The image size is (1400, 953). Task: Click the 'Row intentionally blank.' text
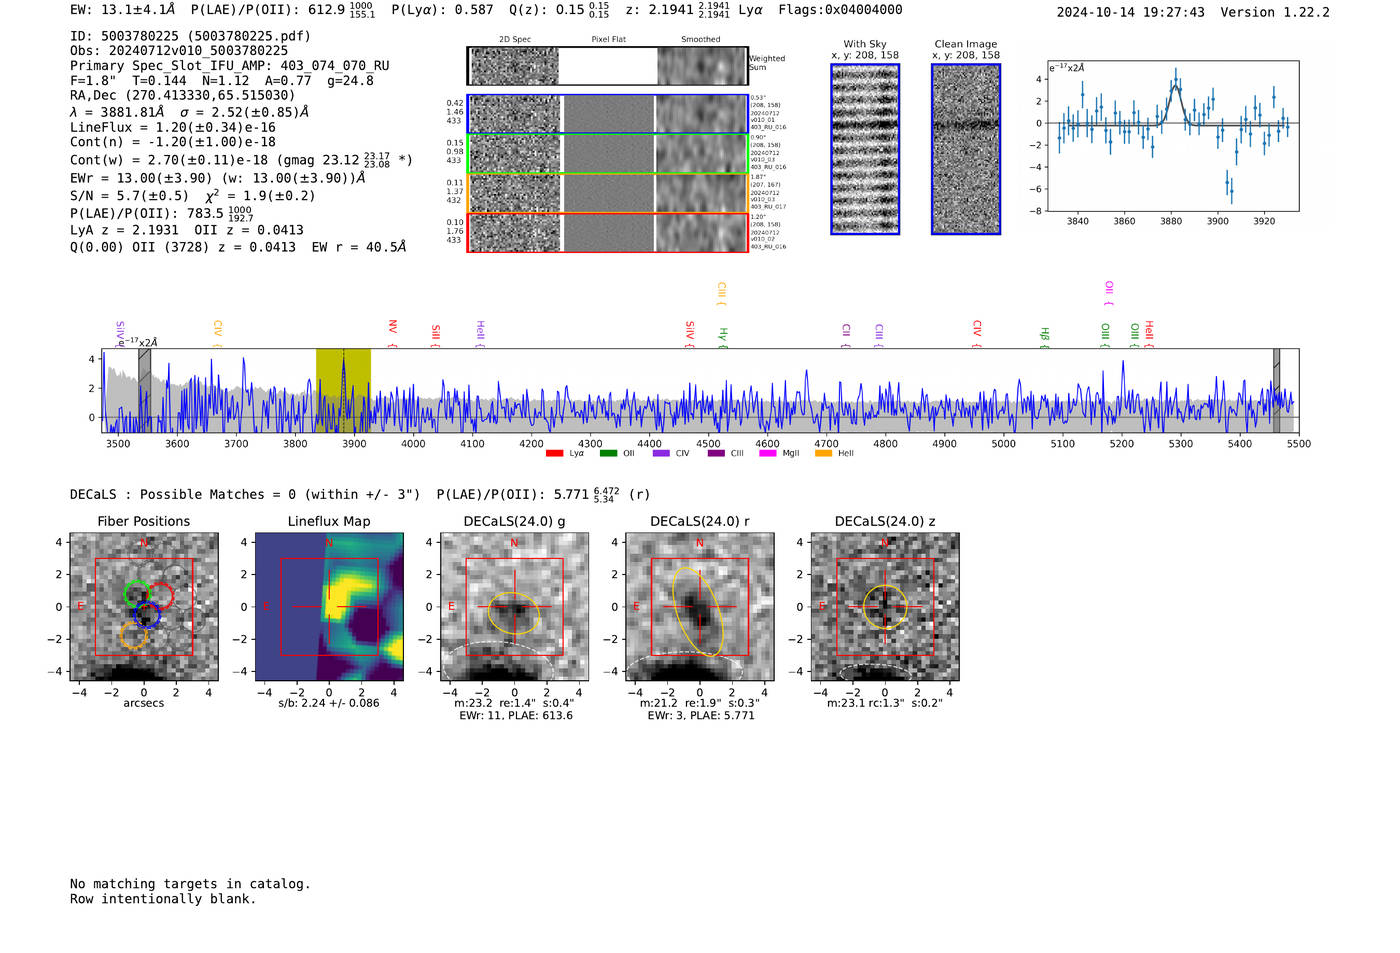tap(163, 899)
